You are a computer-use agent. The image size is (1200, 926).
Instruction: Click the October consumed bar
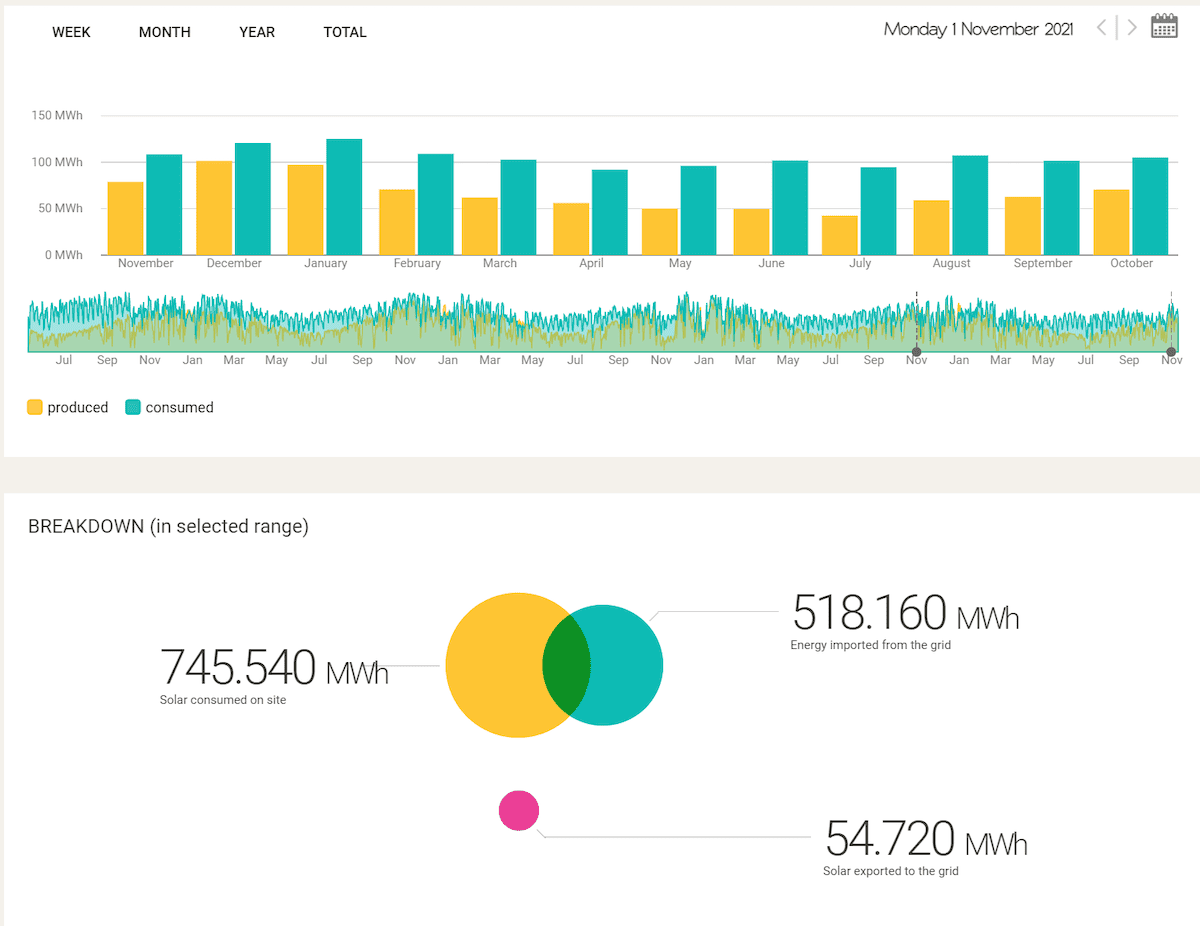click(1150, 206)
